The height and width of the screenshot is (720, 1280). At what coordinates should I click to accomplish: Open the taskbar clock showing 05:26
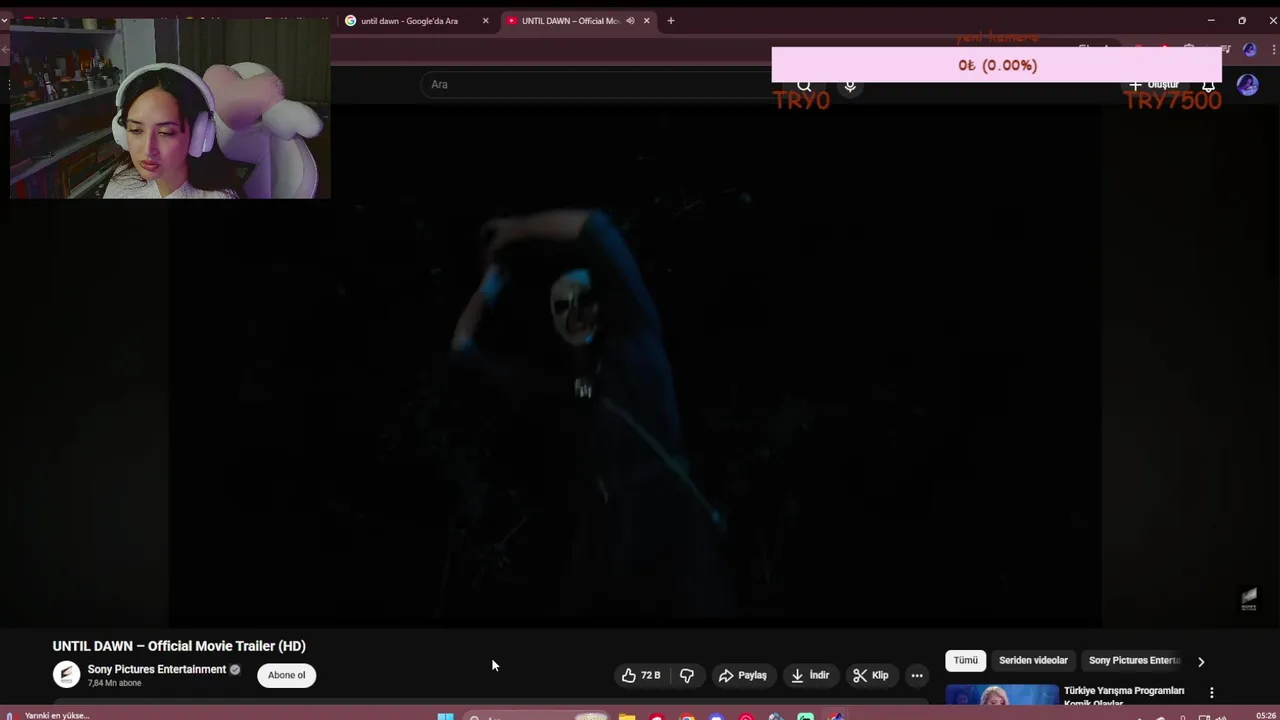coord(1265,715)
